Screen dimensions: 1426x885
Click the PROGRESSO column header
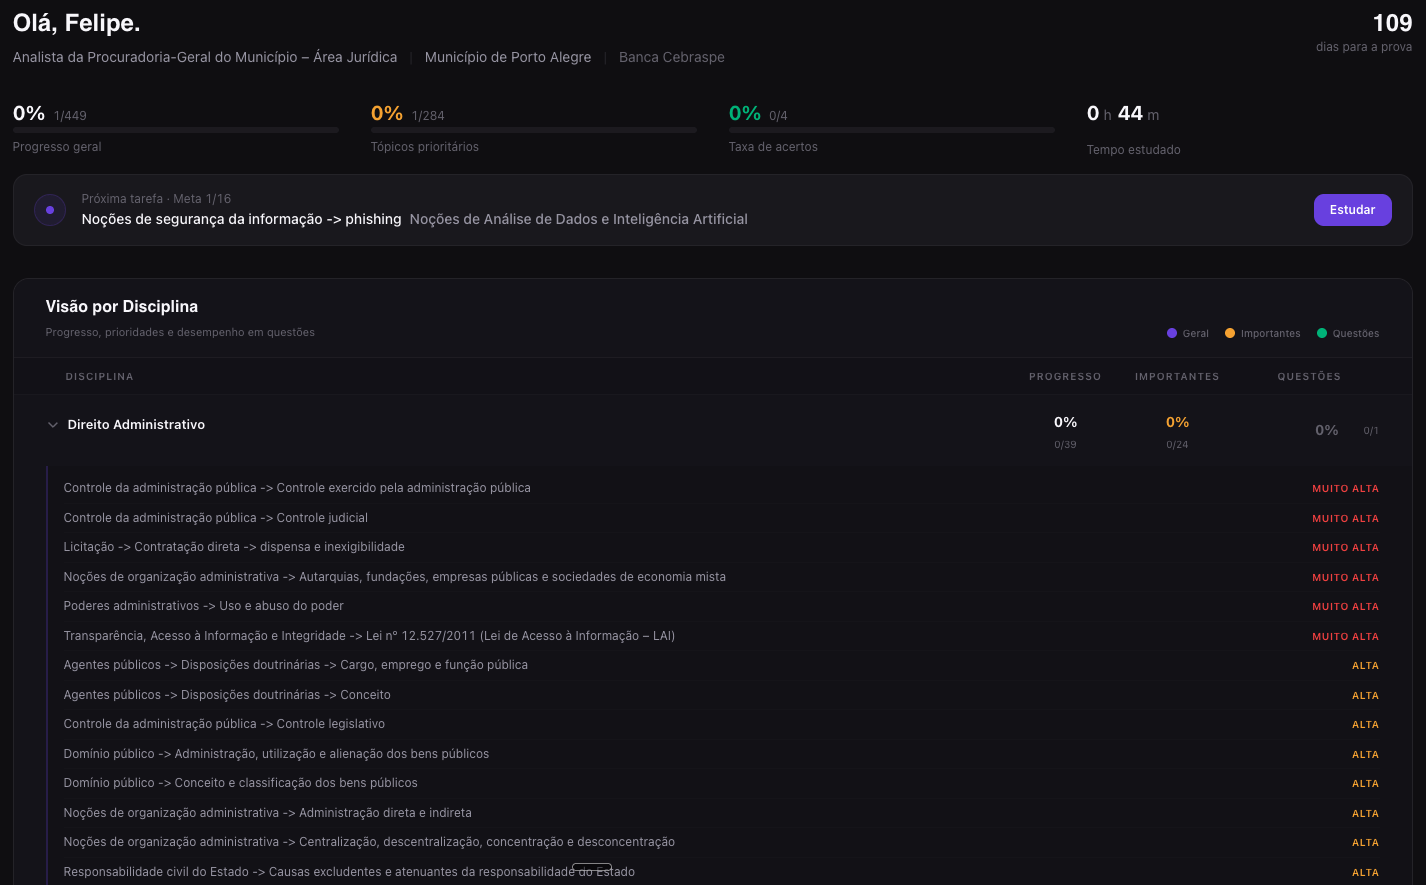(1065, 376)
